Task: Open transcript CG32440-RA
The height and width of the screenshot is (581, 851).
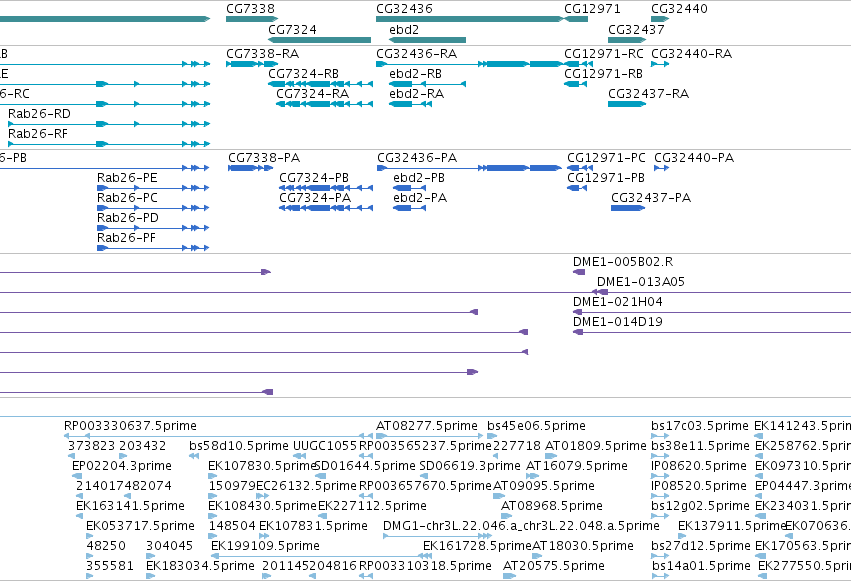Action: [691, 54]
